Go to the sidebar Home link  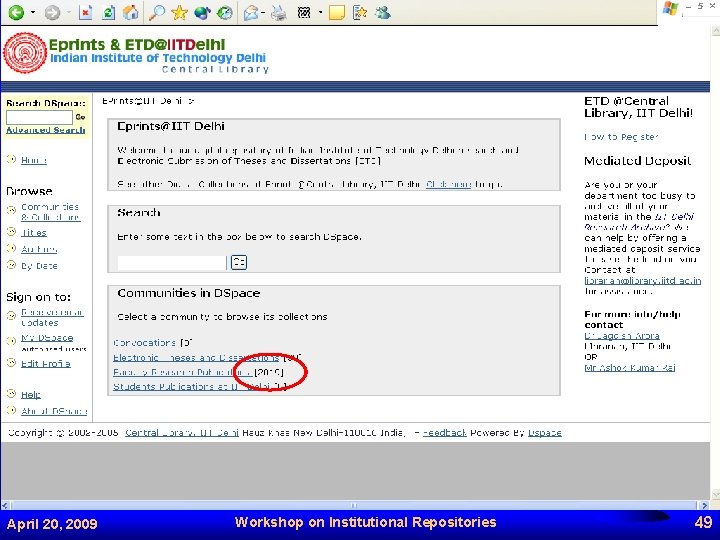(x=34, y=160)
